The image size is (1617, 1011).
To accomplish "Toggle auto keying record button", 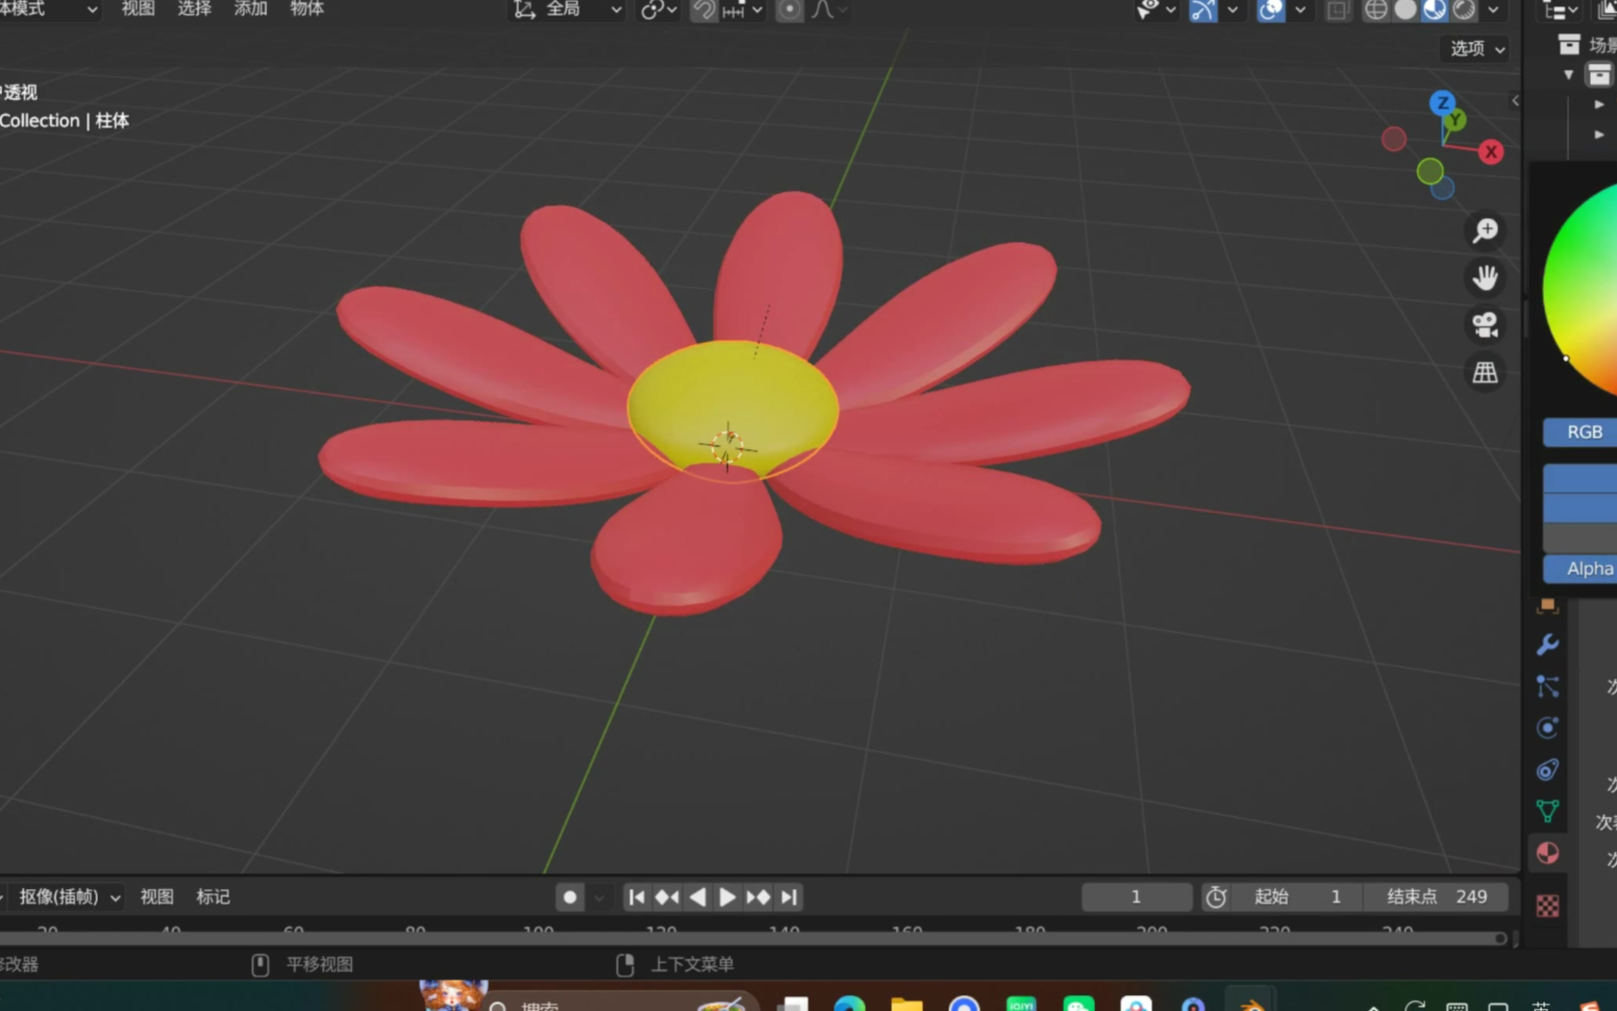I will [569, 897].
